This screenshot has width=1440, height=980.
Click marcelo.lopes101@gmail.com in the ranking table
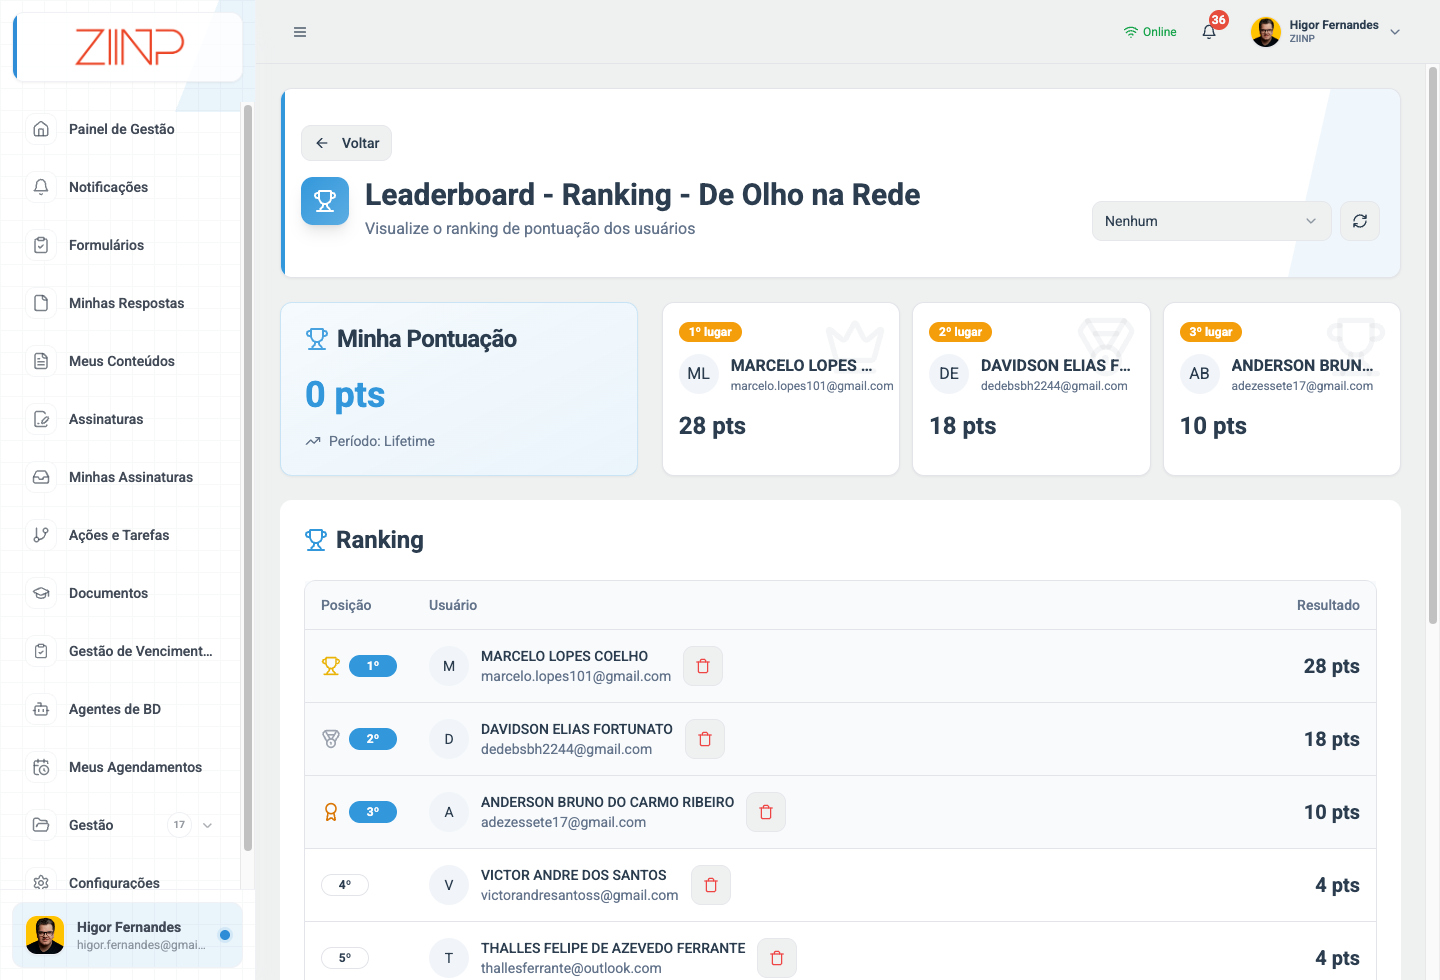coord(576,676)
